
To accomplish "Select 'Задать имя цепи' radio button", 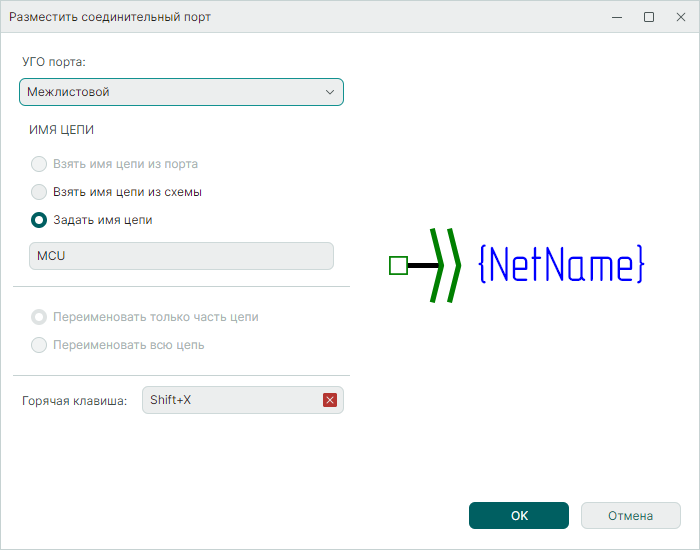I will (x=39, y=220).
